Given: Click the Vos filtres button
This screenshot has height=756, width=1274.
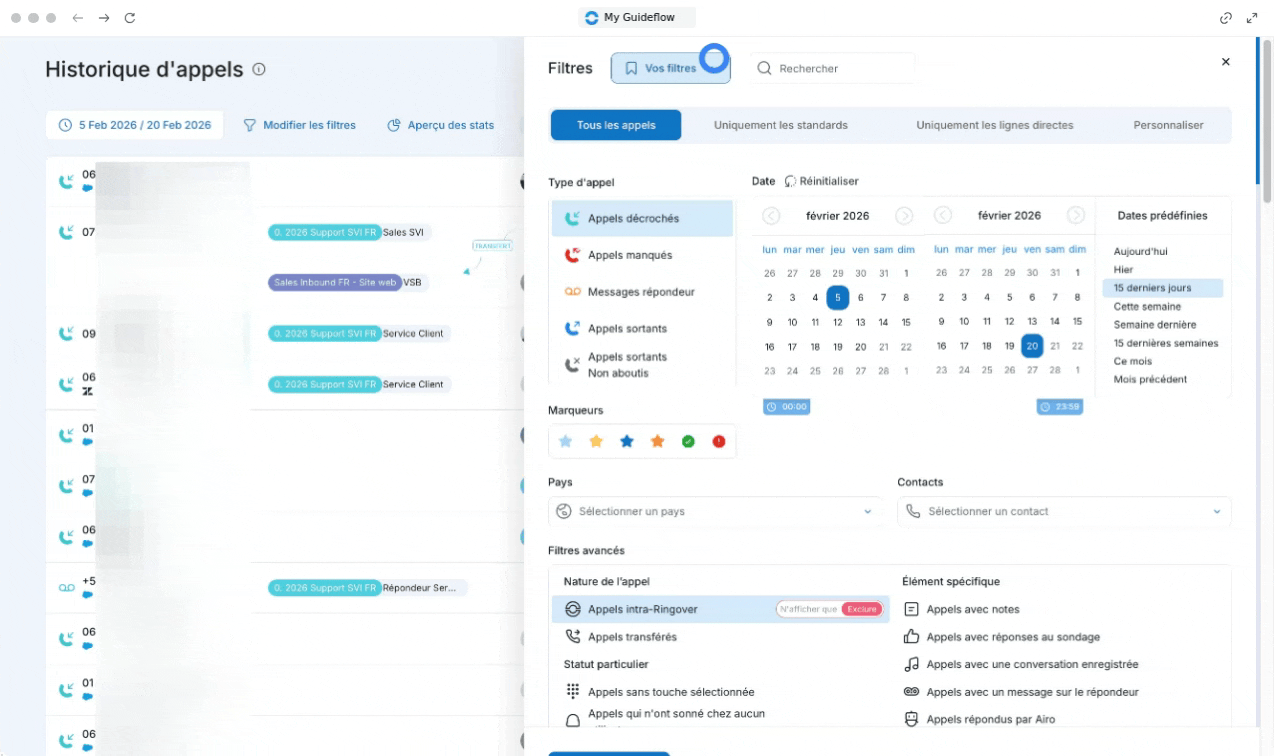Looking at the screenshot, I should click(670, 68).
